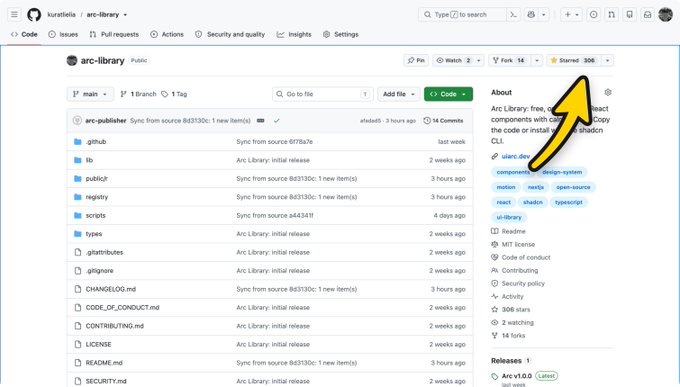
Task: Switch to the Issues tab
Action: click(x=63, y=34)
